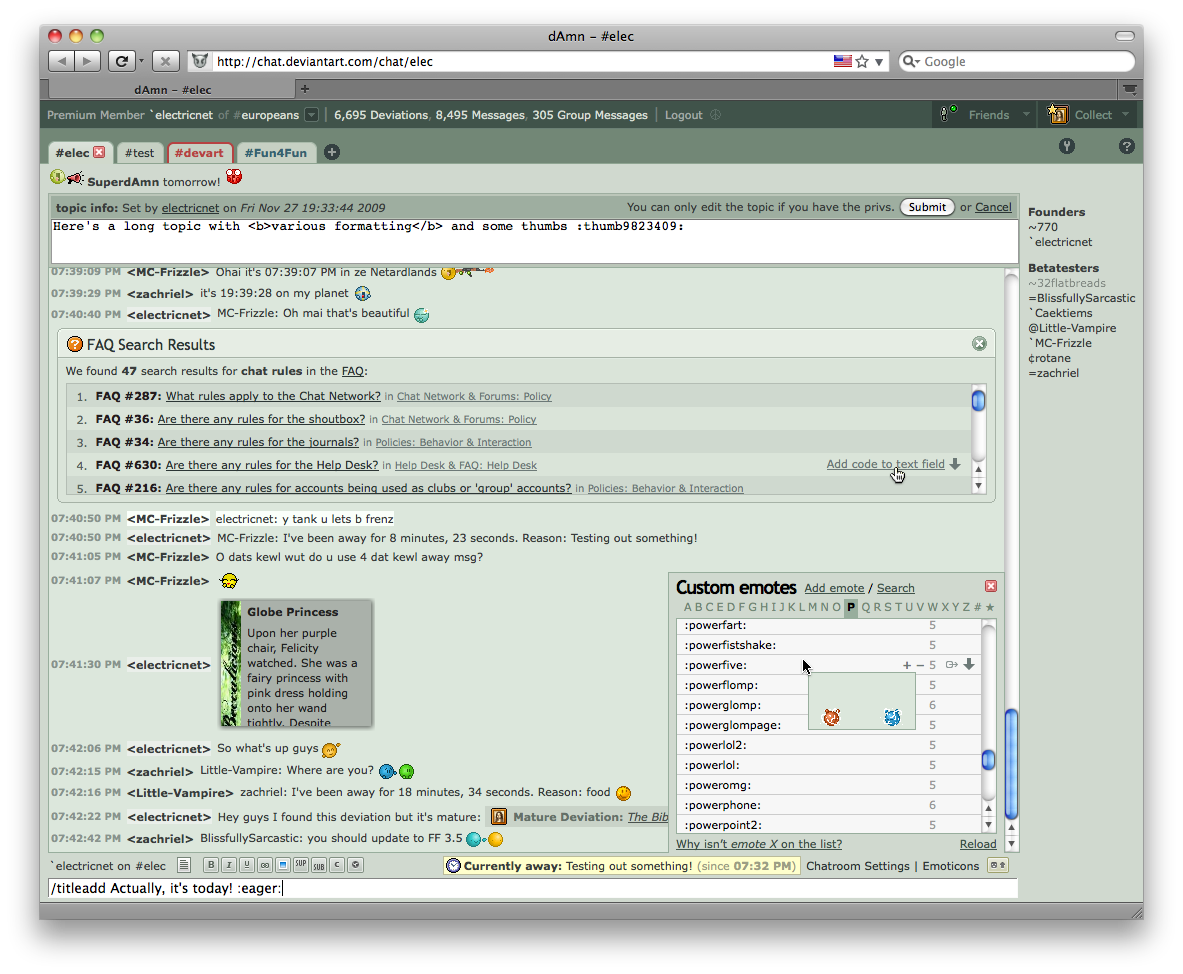Toggle italic formatting button
The width and height of the screenshot is (1183, 974).
point(229,865)
